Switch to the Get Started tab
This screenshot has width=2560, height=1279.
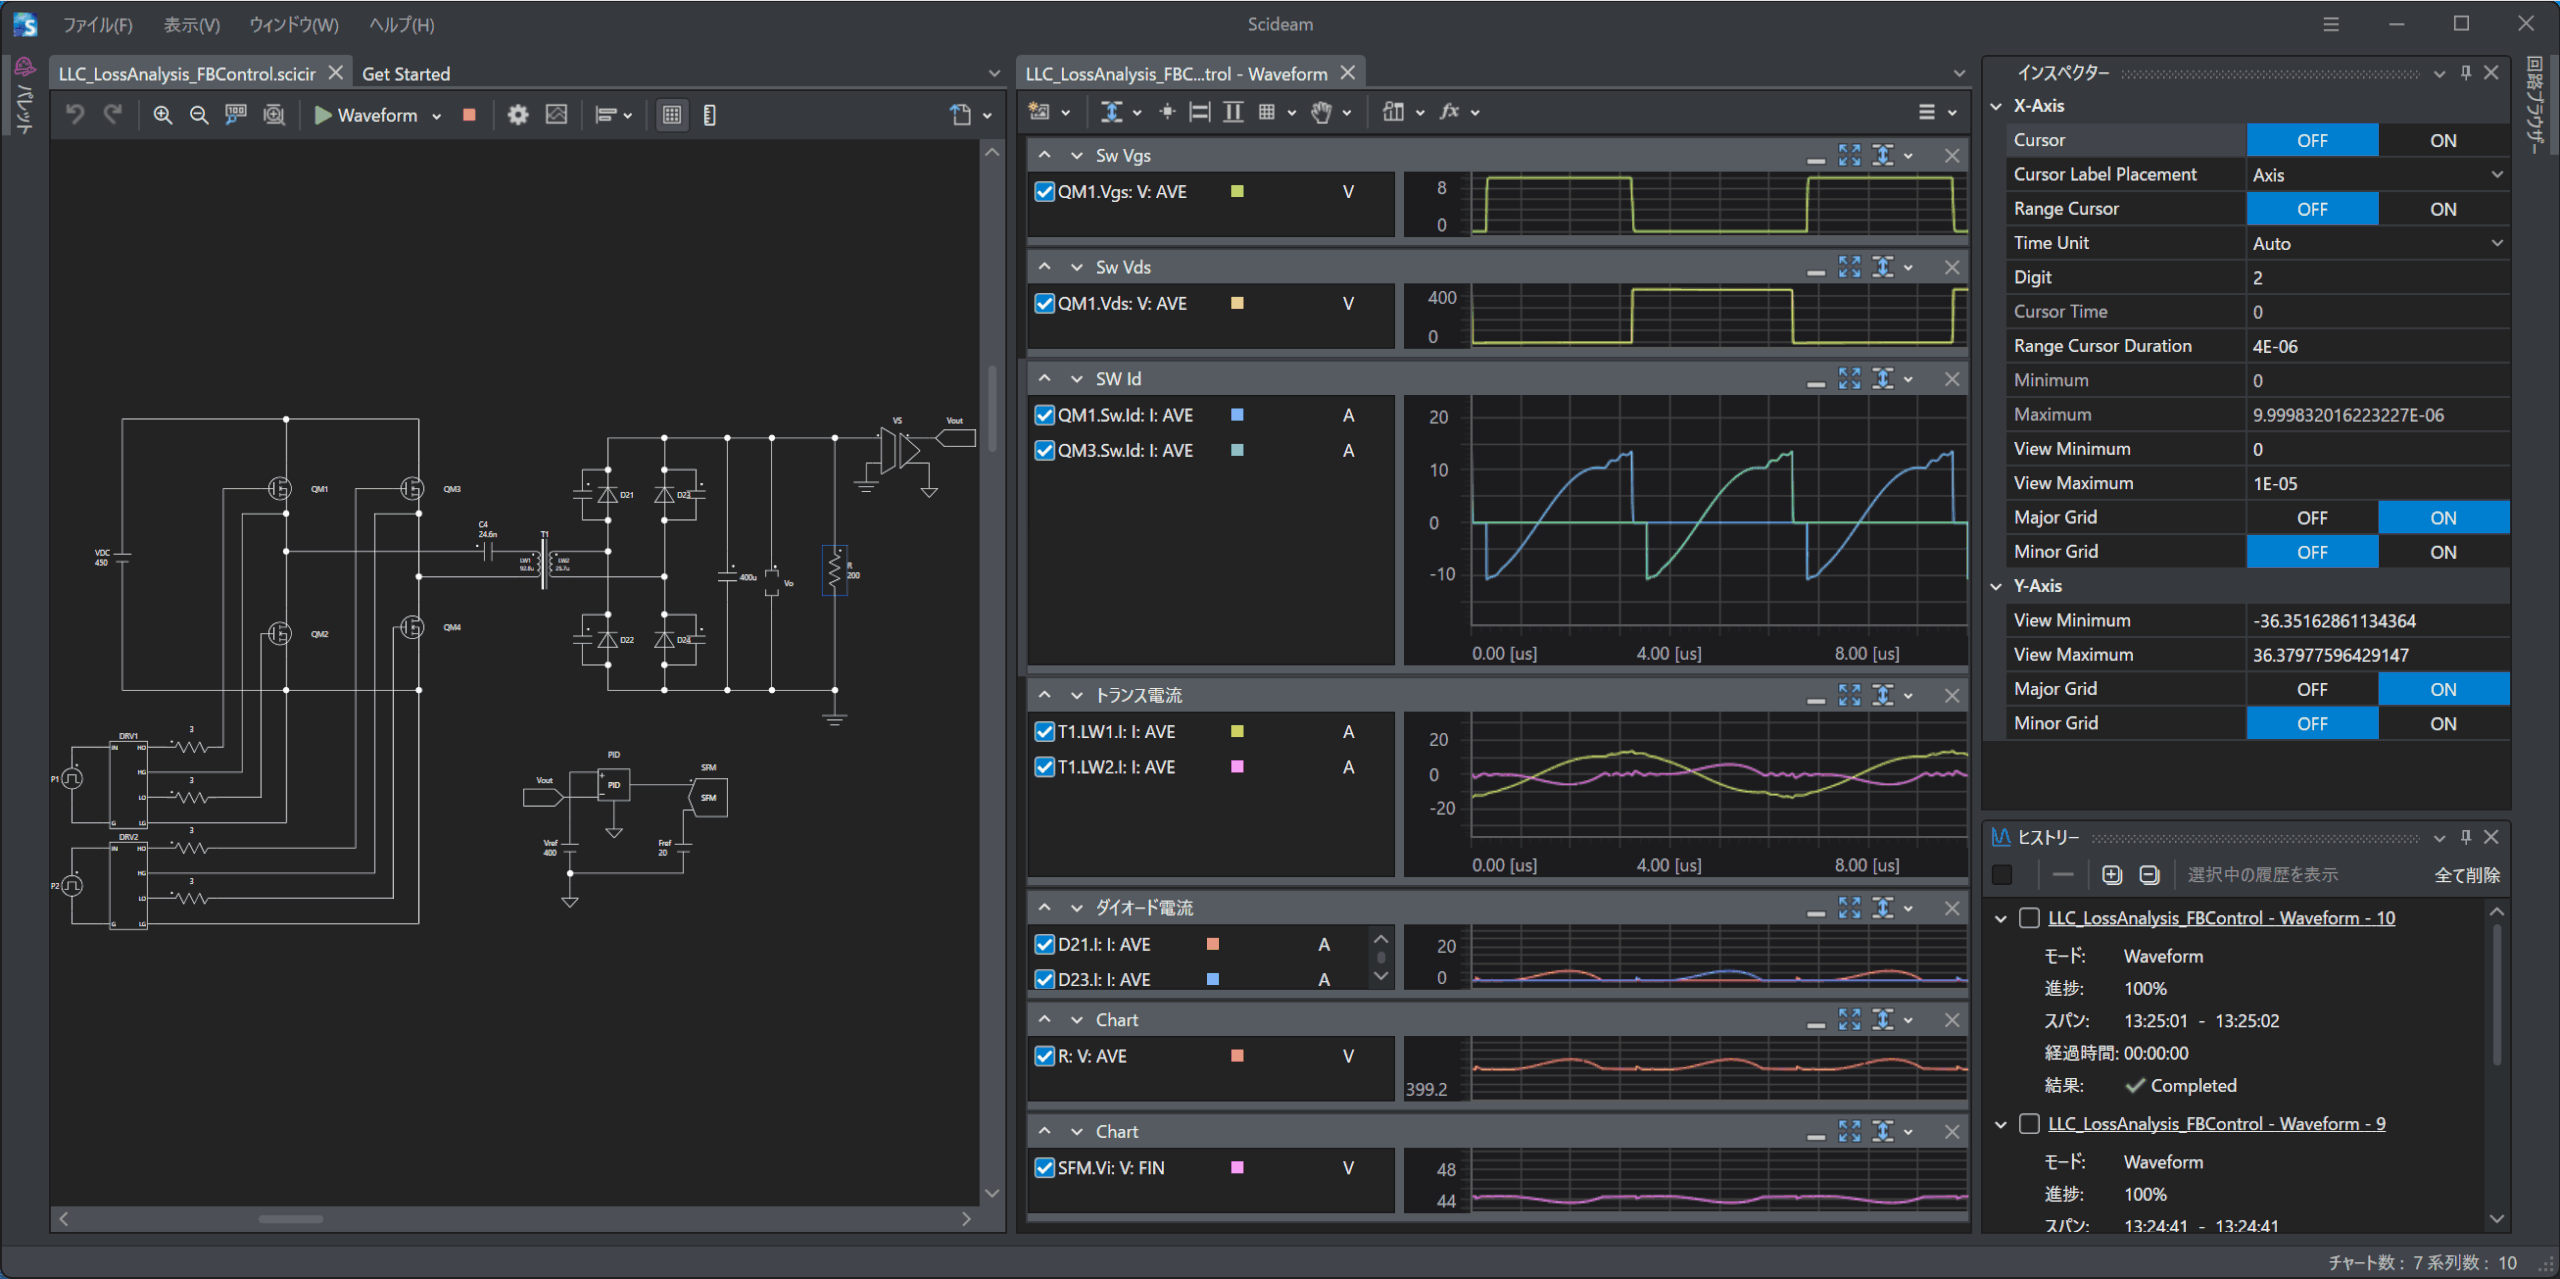tap(406, 74)
